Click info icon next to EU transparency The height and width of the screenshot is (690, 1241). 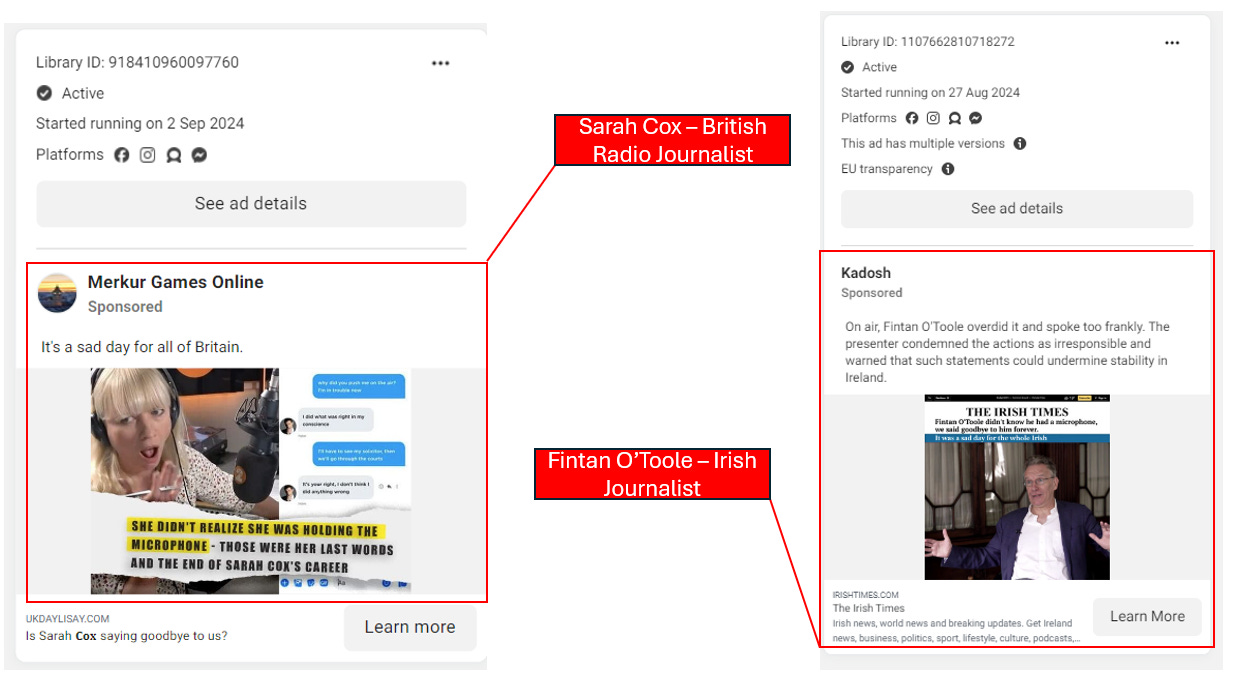[948, 169]
